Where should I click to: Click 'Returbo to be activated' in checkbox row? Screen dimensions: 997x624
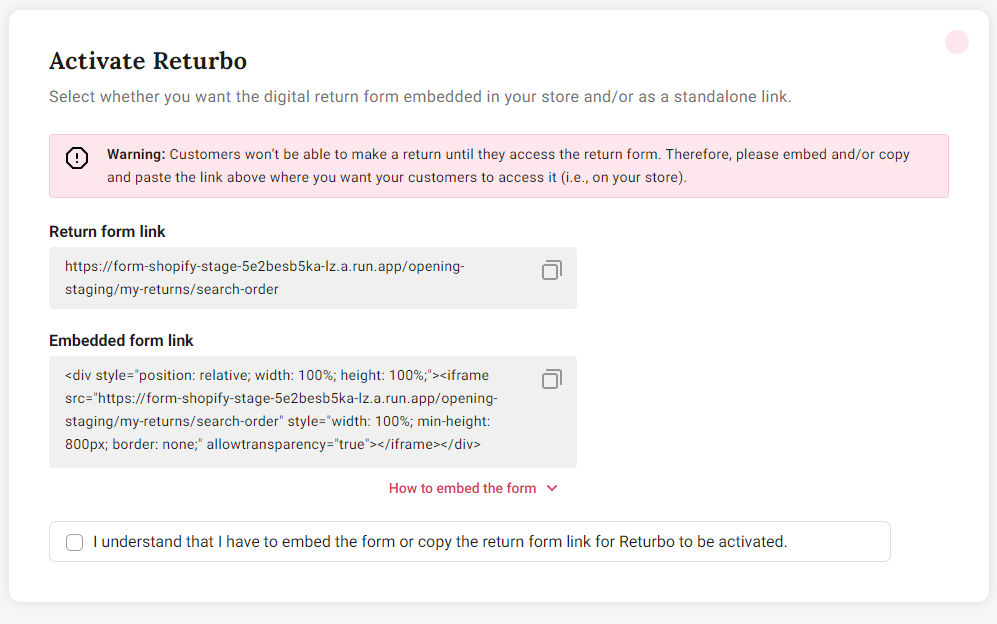click(x=703, y=542)
